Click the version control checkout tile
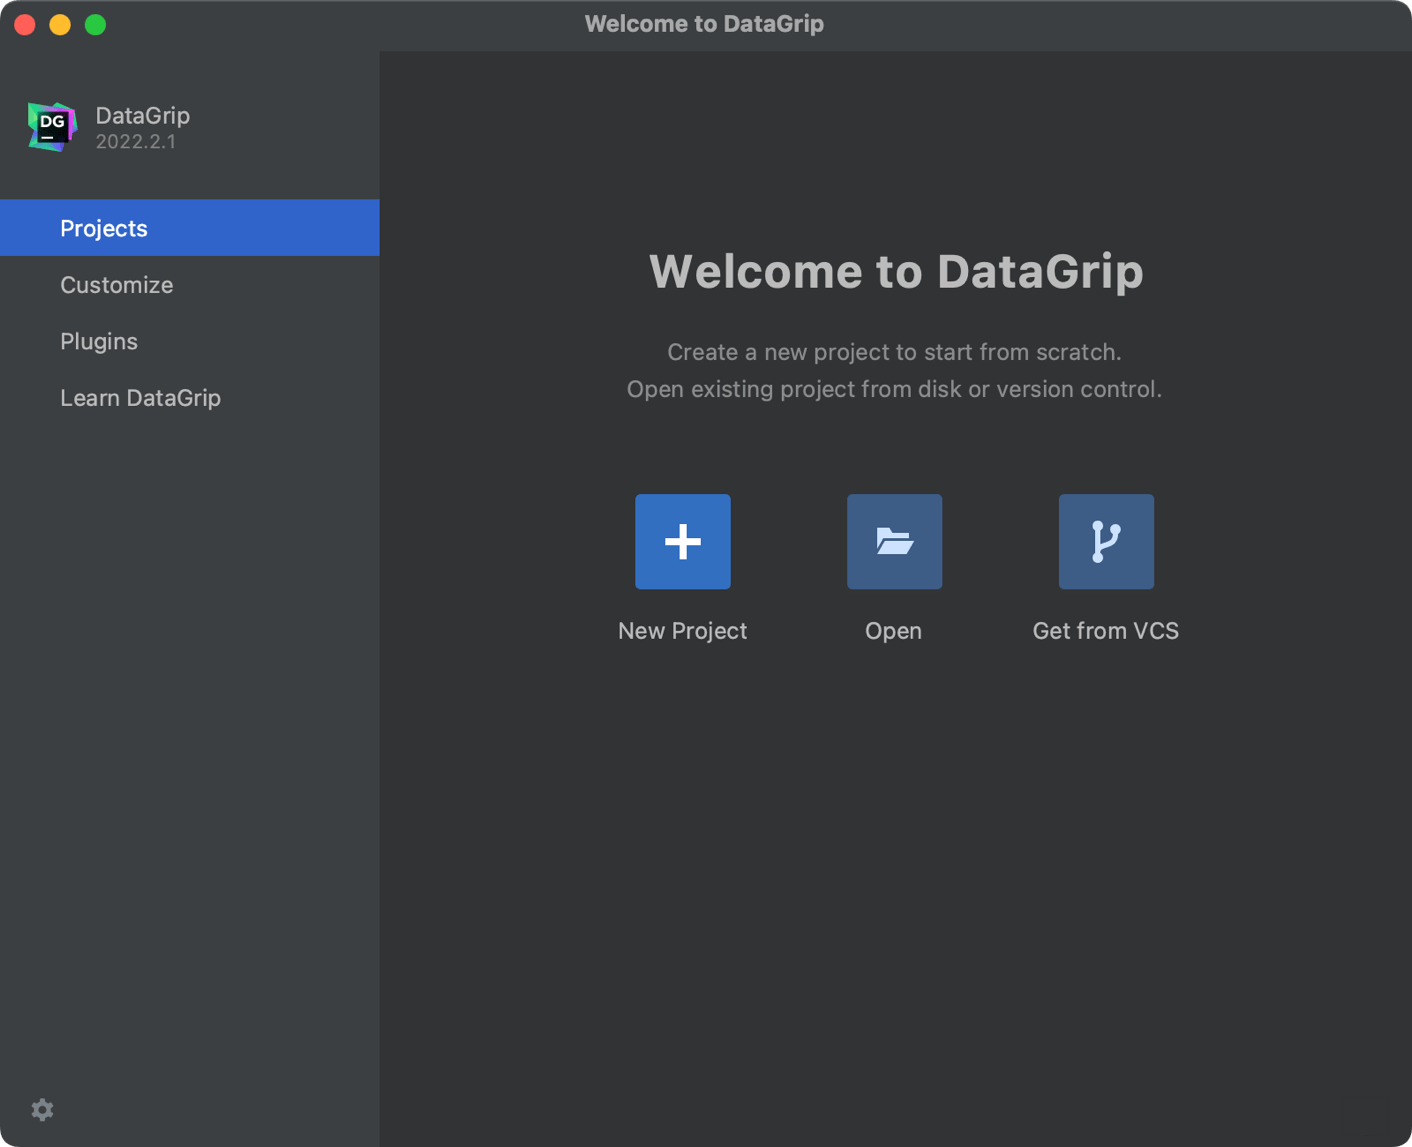 (1105, 541)
